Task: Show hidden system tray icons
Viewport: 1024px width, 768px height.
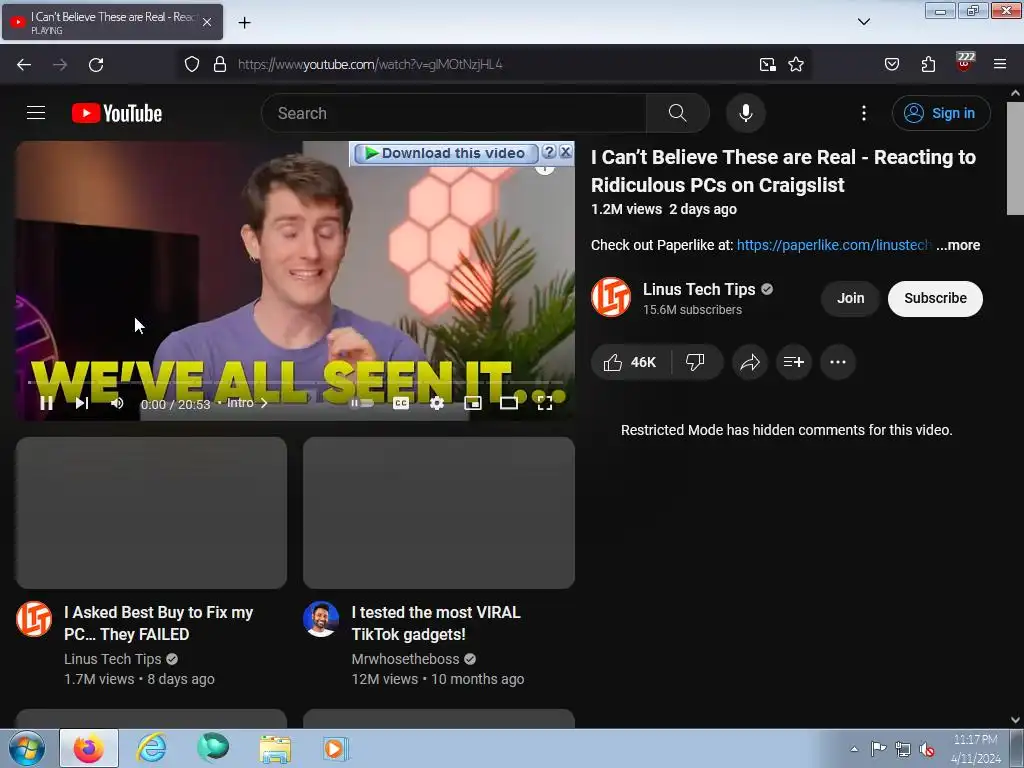Action: pos(854,749)
